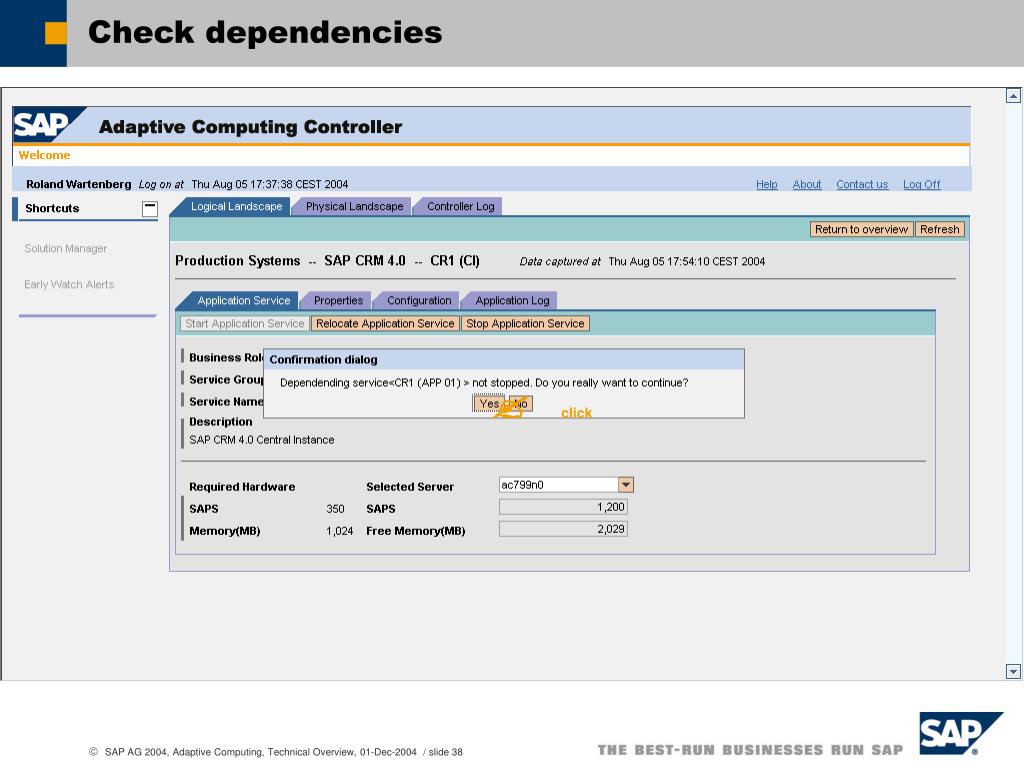Open Solution Manager shortcut
This screenshot has width=1024, height=768.
pos(65,248)
